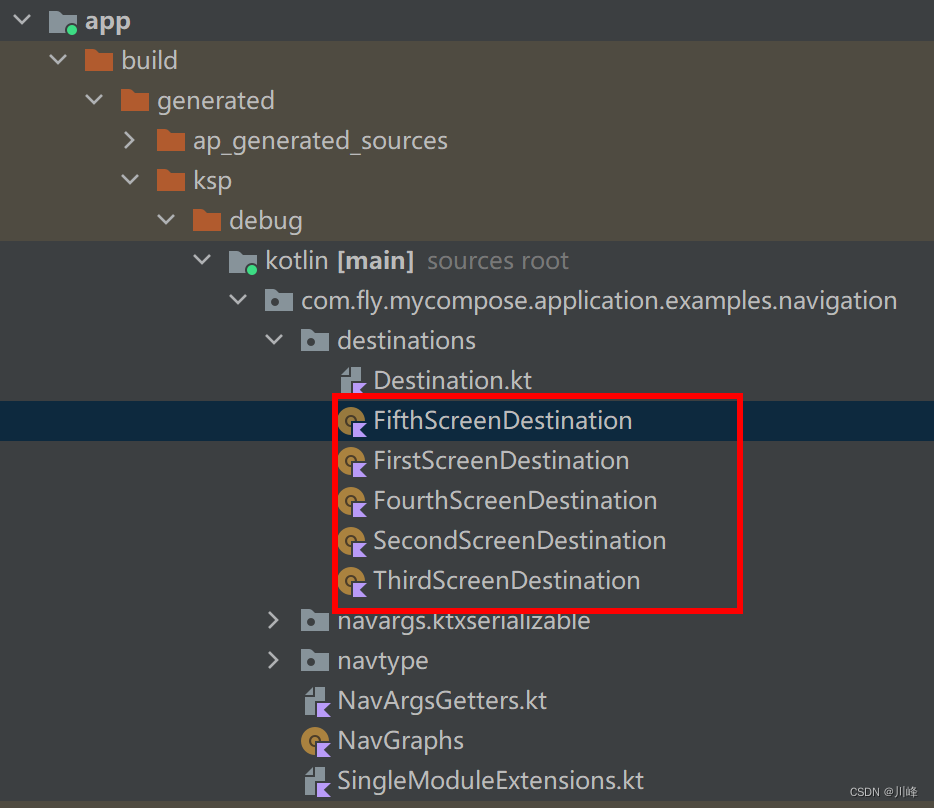Collapse the ksp folder chevron
The height and width of the screenshot is (808, 934).
tap(130, 179)
